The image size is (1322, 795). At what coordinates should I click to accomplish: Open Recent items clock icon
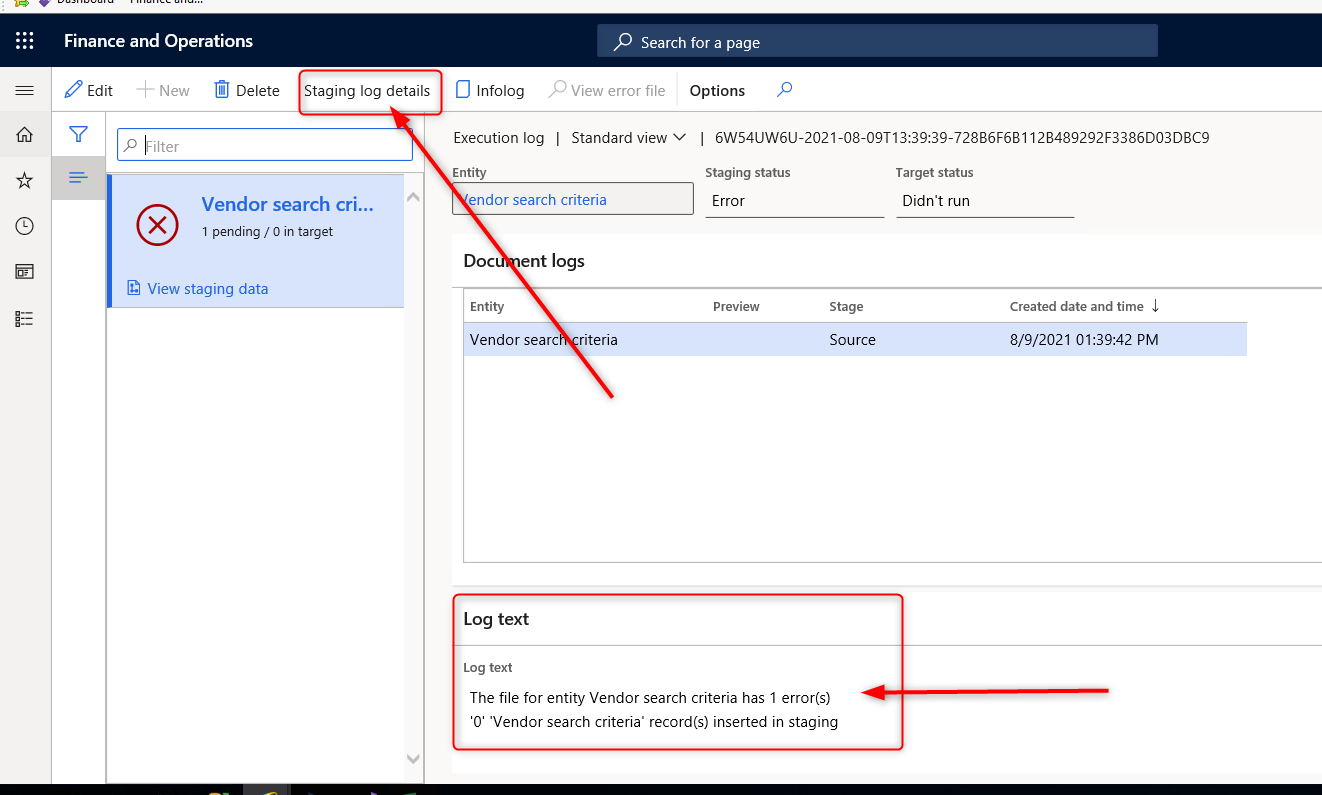coord(24,226)
